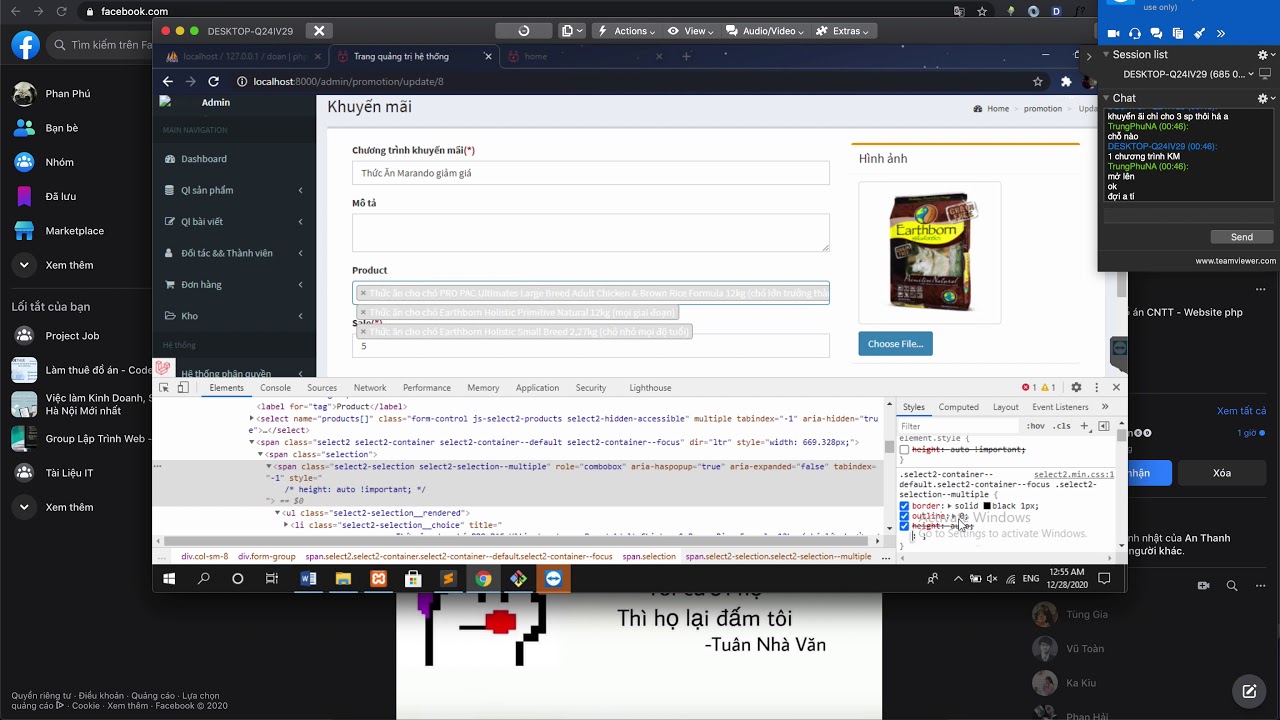Uncheck the outline 0 property
Screen dimensions: 1280x720
(x=904, y=516)
